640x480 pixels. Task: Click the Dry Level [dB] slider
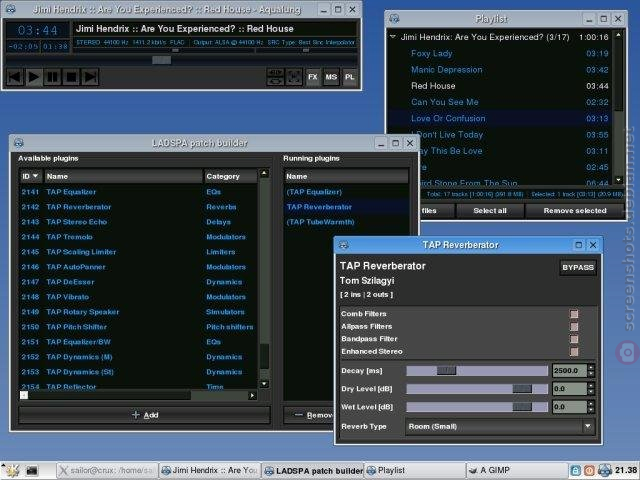pyautogui.click(x=477, y=389)
